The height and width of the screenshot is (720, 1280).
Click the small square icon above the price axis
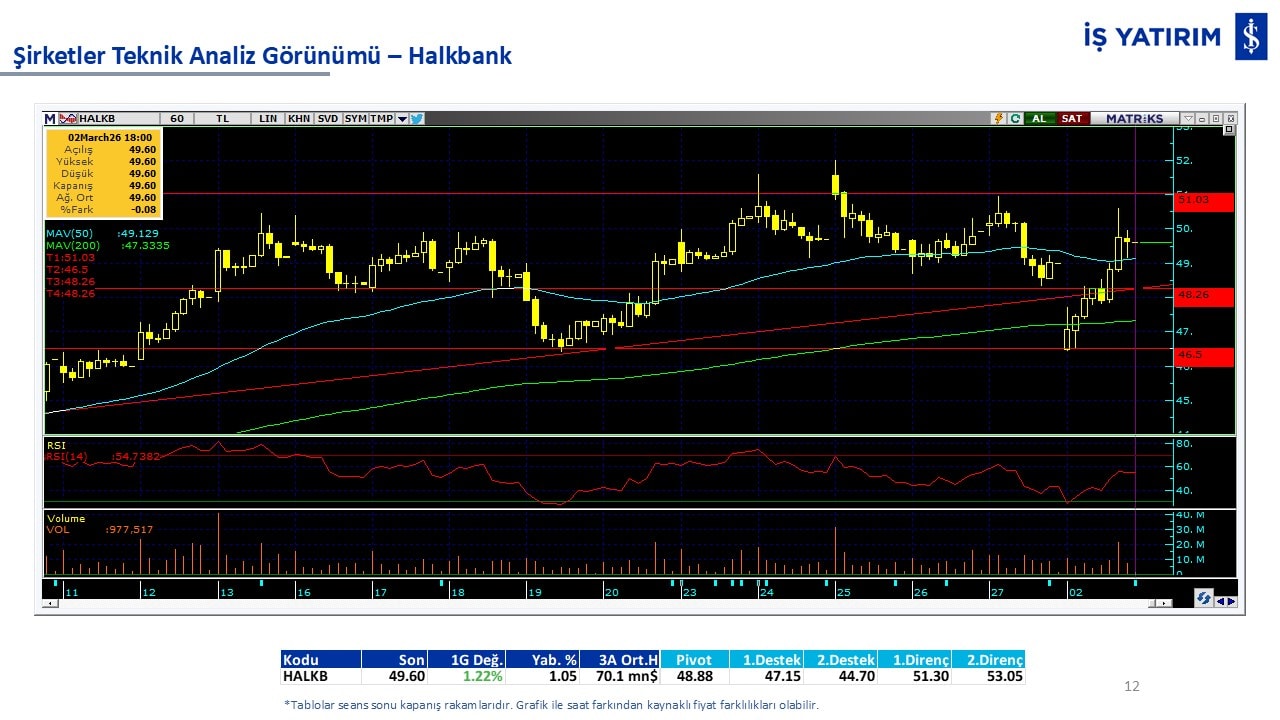pos(1229,130)
